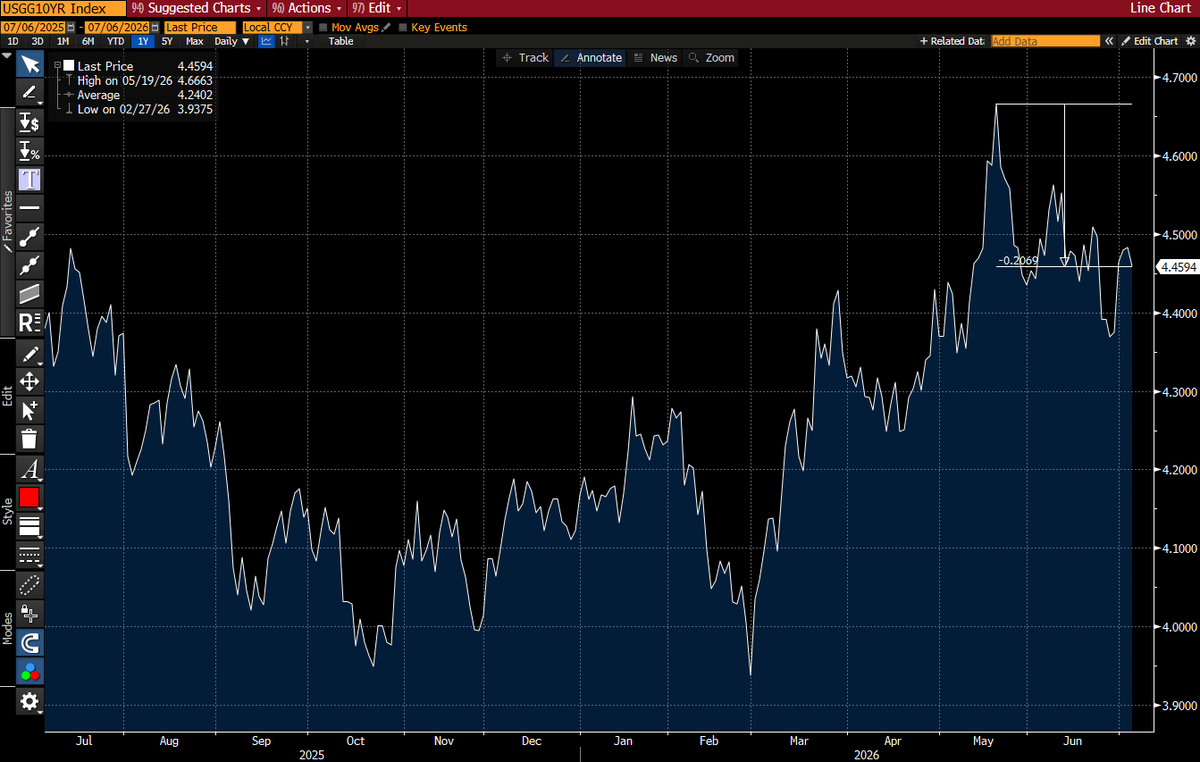
Task: Open the annotation toolbar gear settings
Action: pyautogui.click(x=30, y=701)
